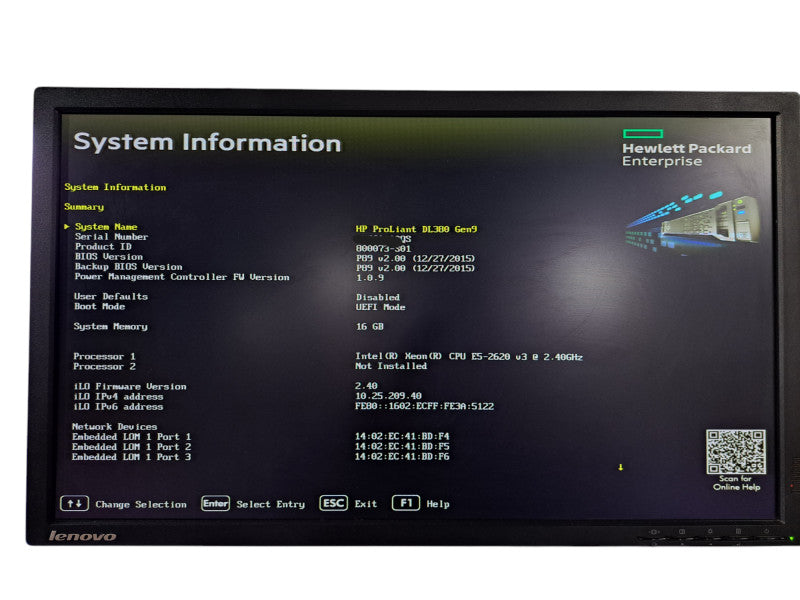
Task: Click the Lenovo logo on monitor bezel
Action: click(x=82, y=536)
